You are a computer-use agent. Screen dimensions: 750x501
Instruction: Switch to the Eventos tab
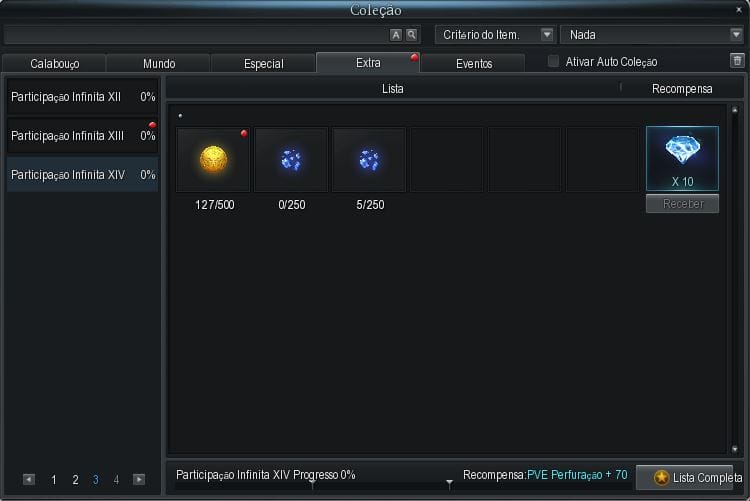coord(474,64)
